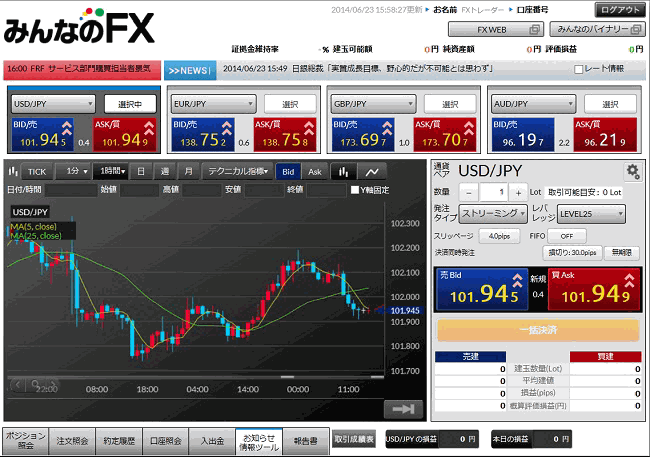
Task: Click the 選択中 button for USD/JPY
Action: coord(130,104)
